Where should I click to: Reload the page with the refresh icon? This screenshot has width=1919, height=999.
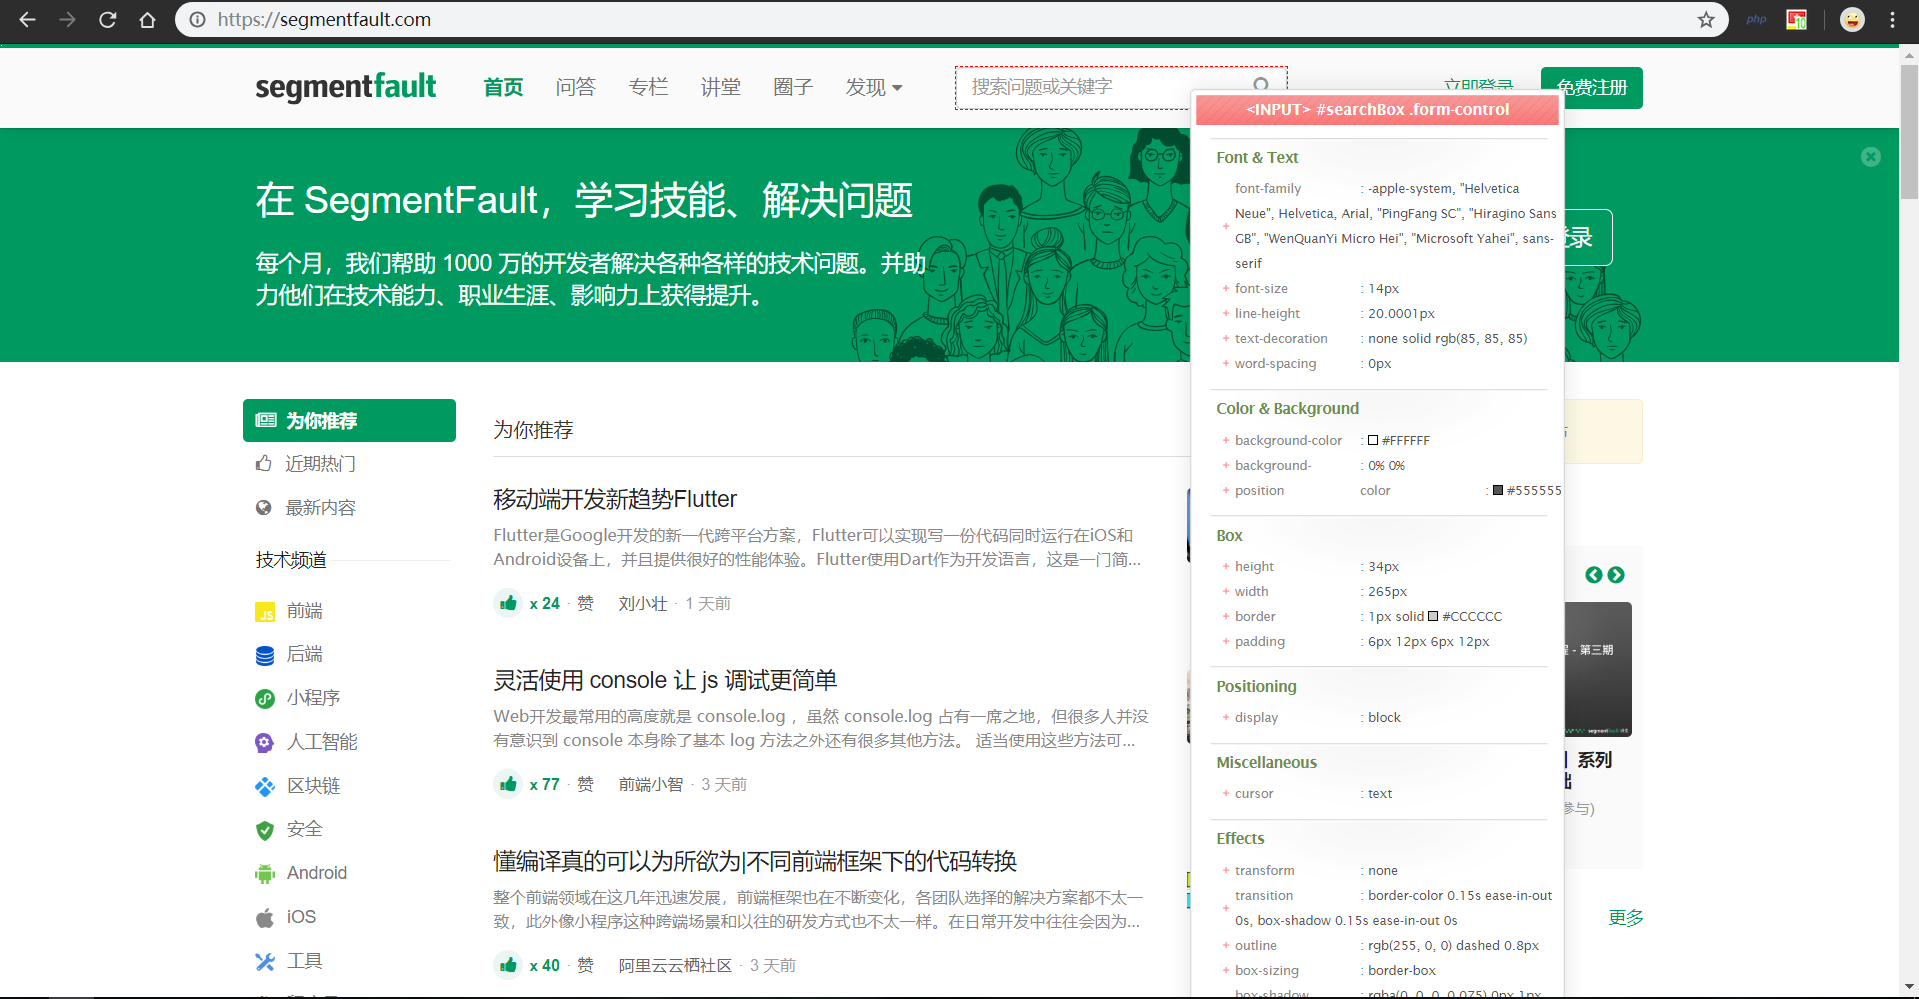107,20
